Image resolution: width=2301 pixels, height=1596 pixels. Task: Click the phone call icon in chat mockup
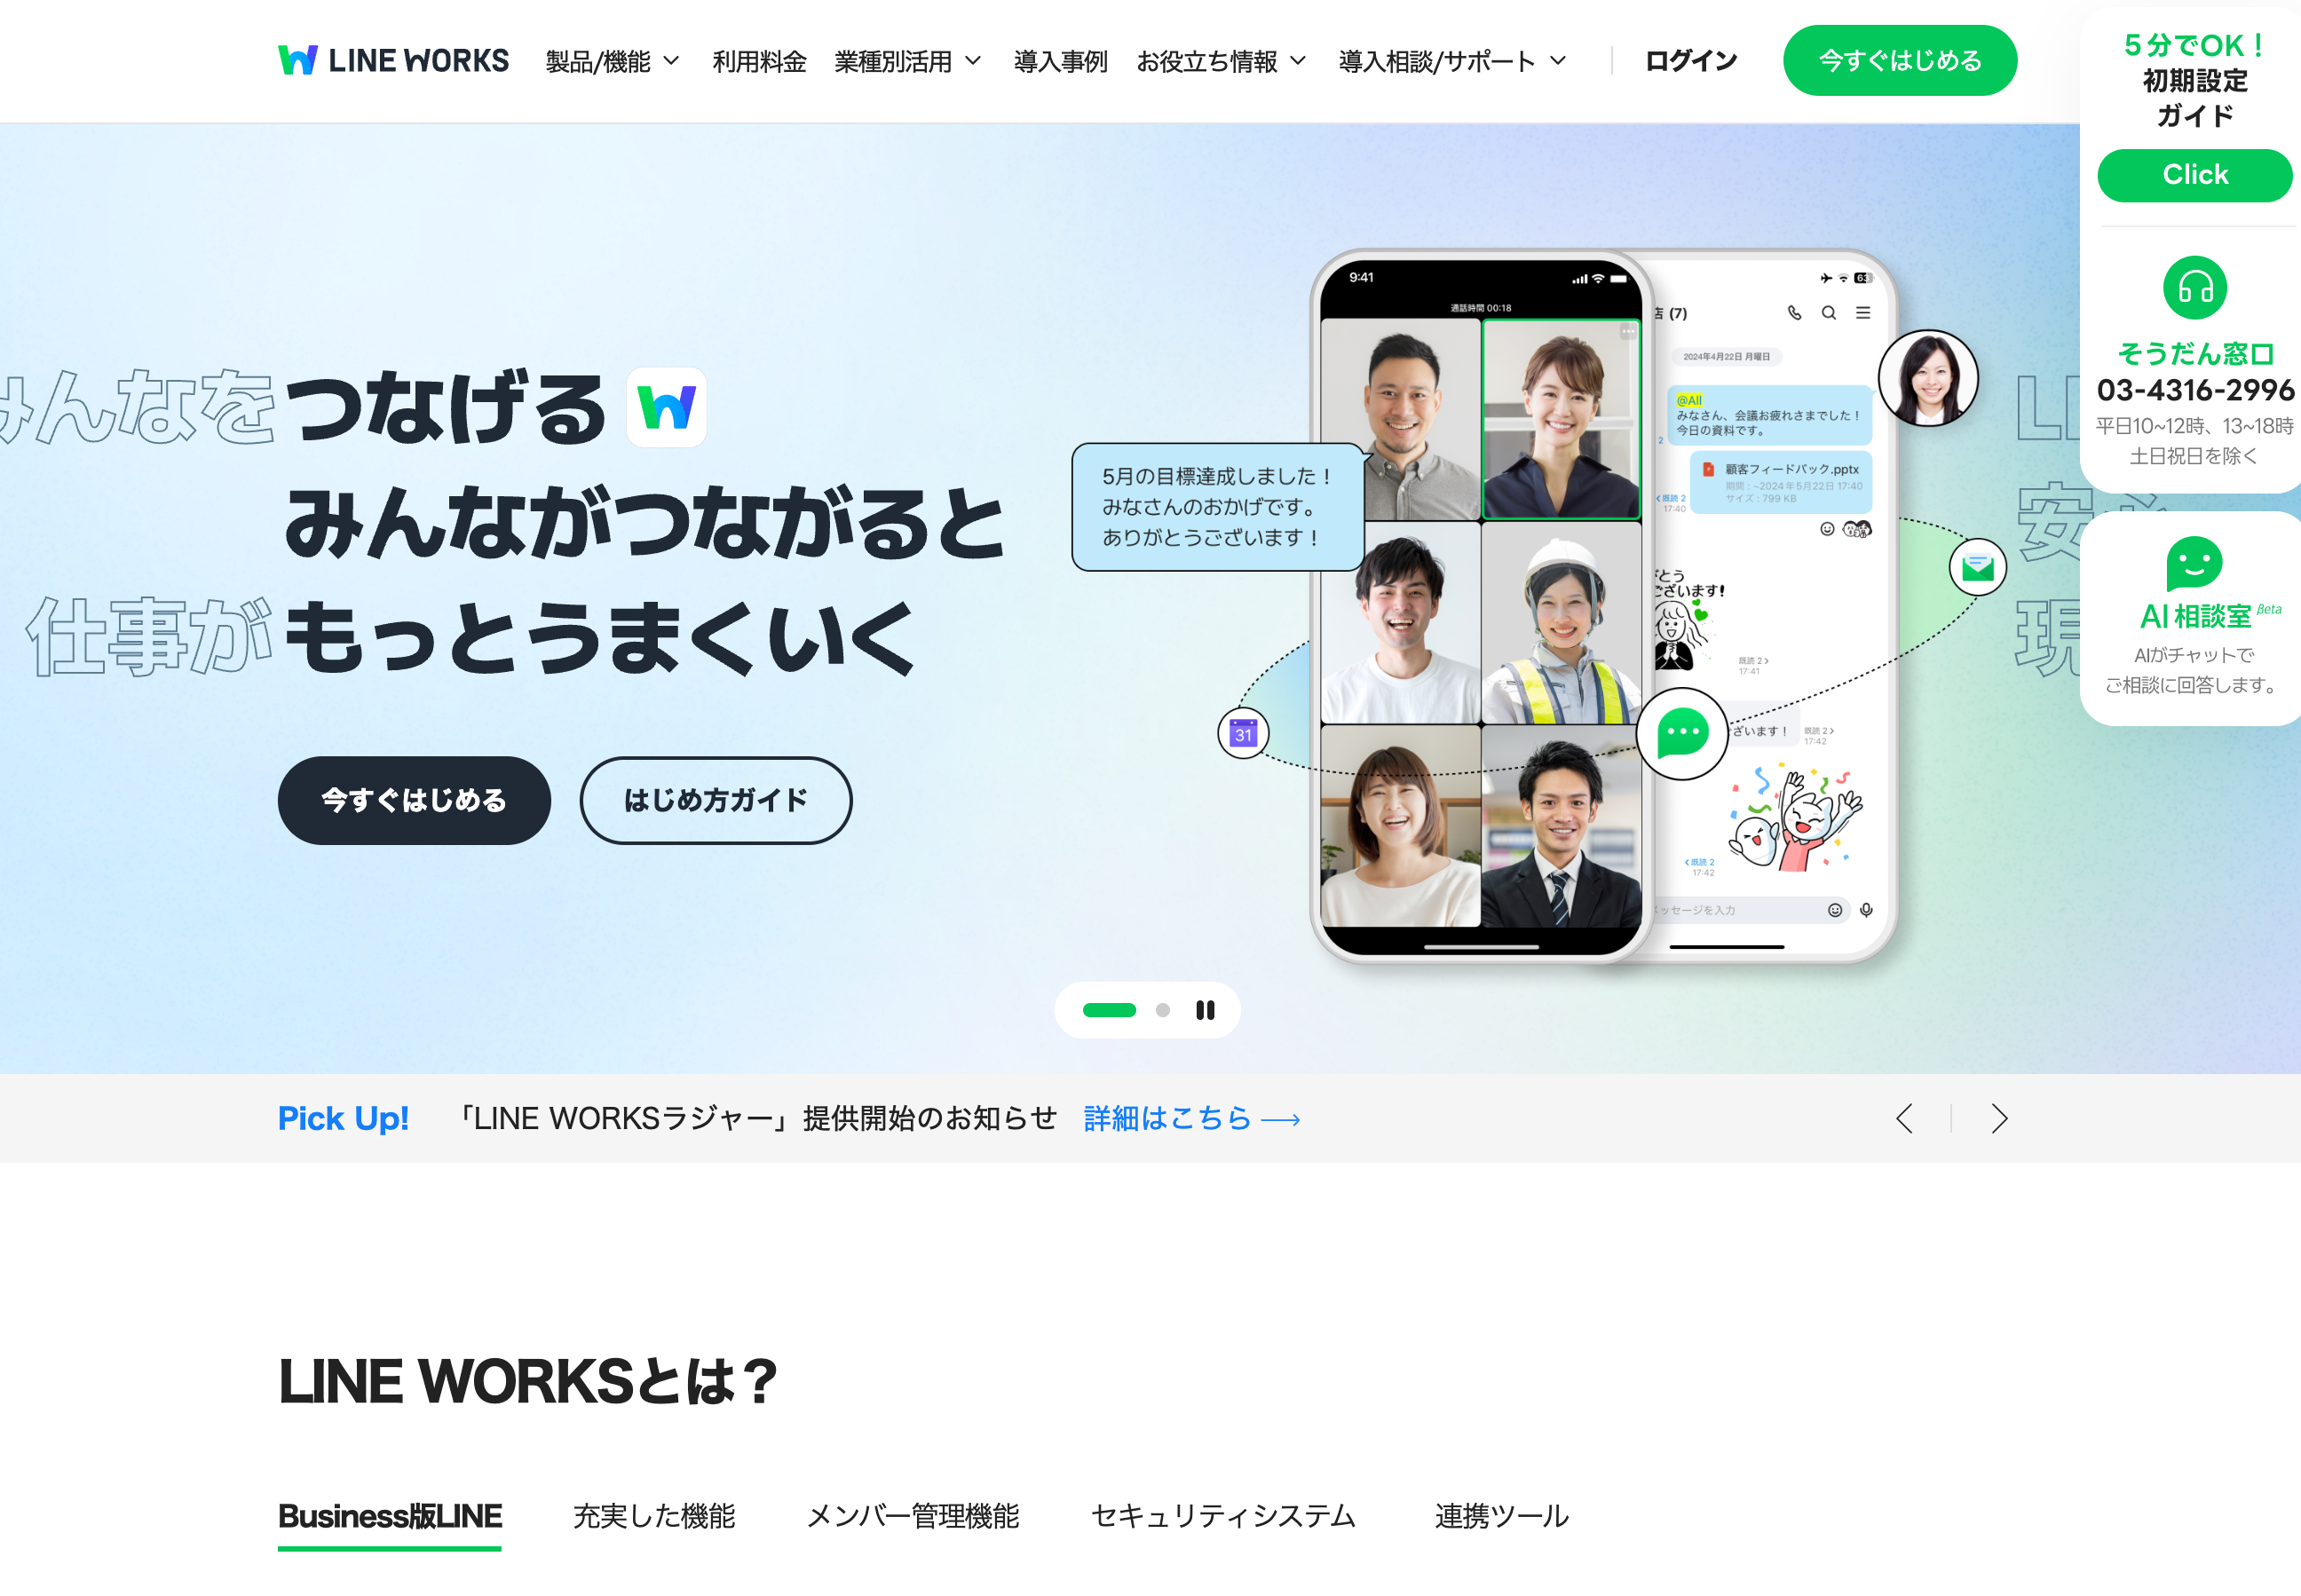click(1794, 313)
